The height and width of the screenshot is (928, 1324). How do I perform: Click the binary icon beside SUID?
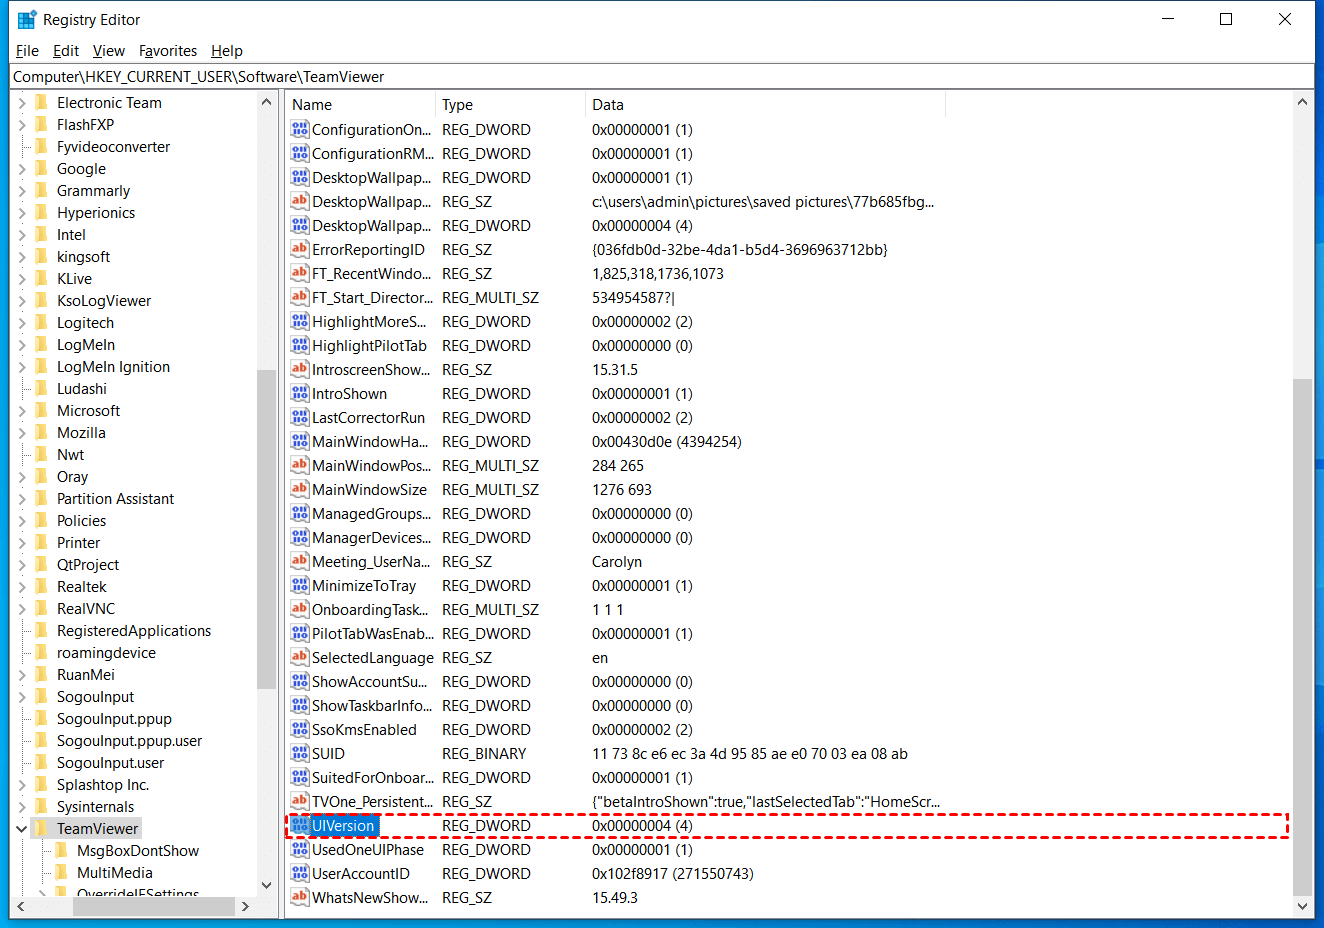click(x=299, y=753)
